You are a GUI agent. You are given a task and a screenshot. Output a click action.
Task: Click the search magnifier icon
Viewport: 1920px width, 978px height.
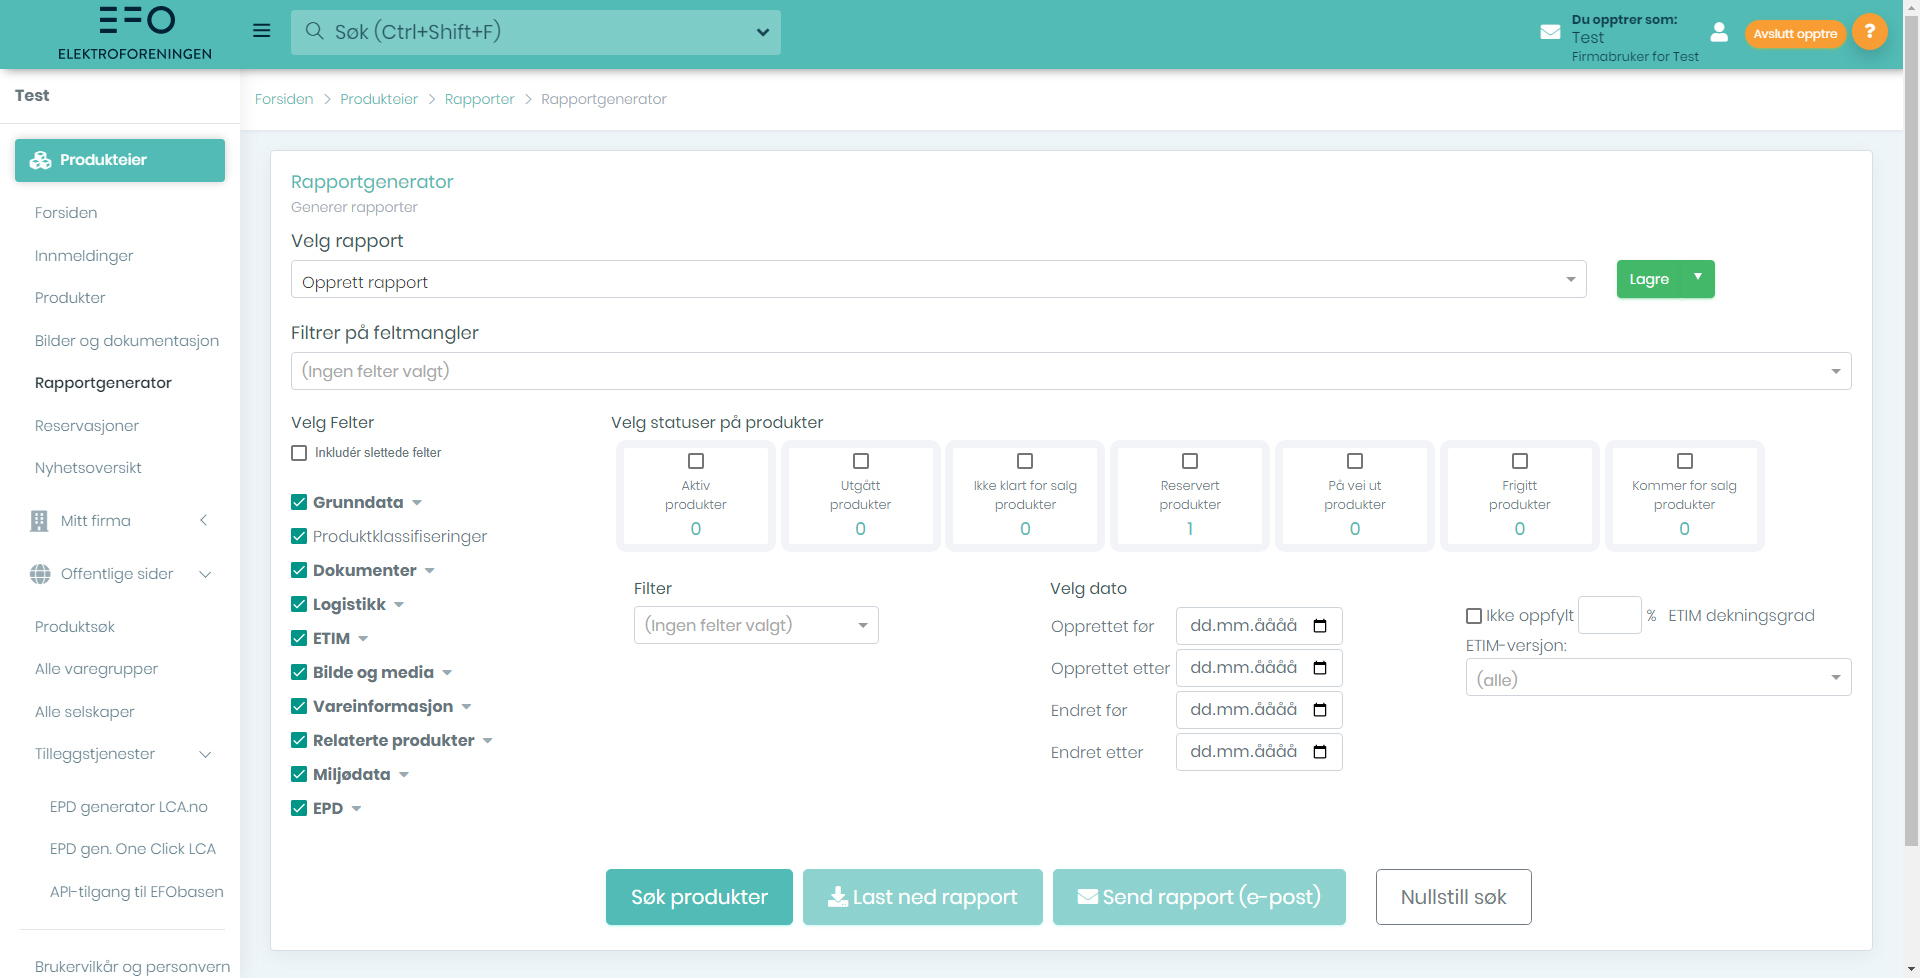pos(314,31)
